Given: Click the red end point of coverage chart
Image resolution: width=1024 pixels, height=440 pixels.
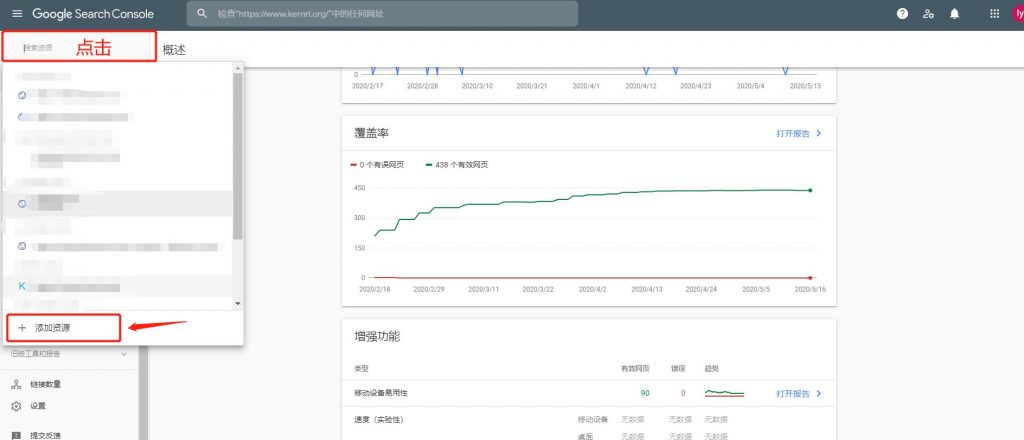Looking at the screenshot, I should pos(810,277).
